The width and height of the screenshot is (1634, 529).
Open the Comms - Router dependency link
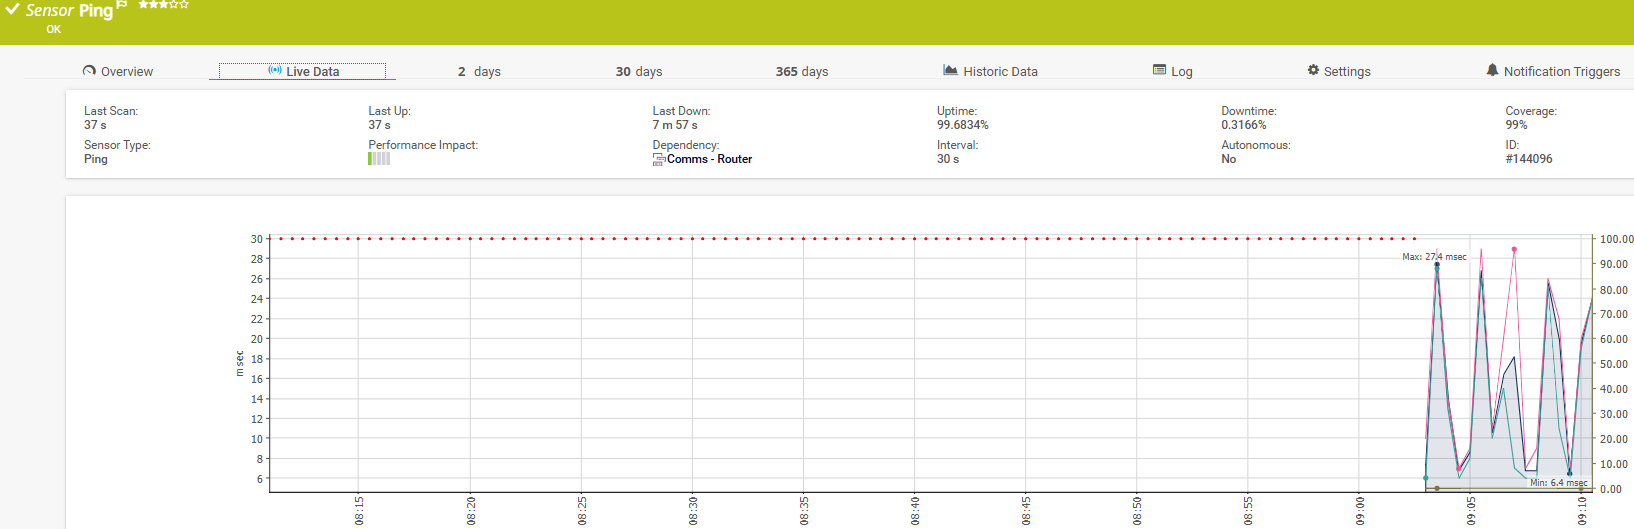coord(709,159)
